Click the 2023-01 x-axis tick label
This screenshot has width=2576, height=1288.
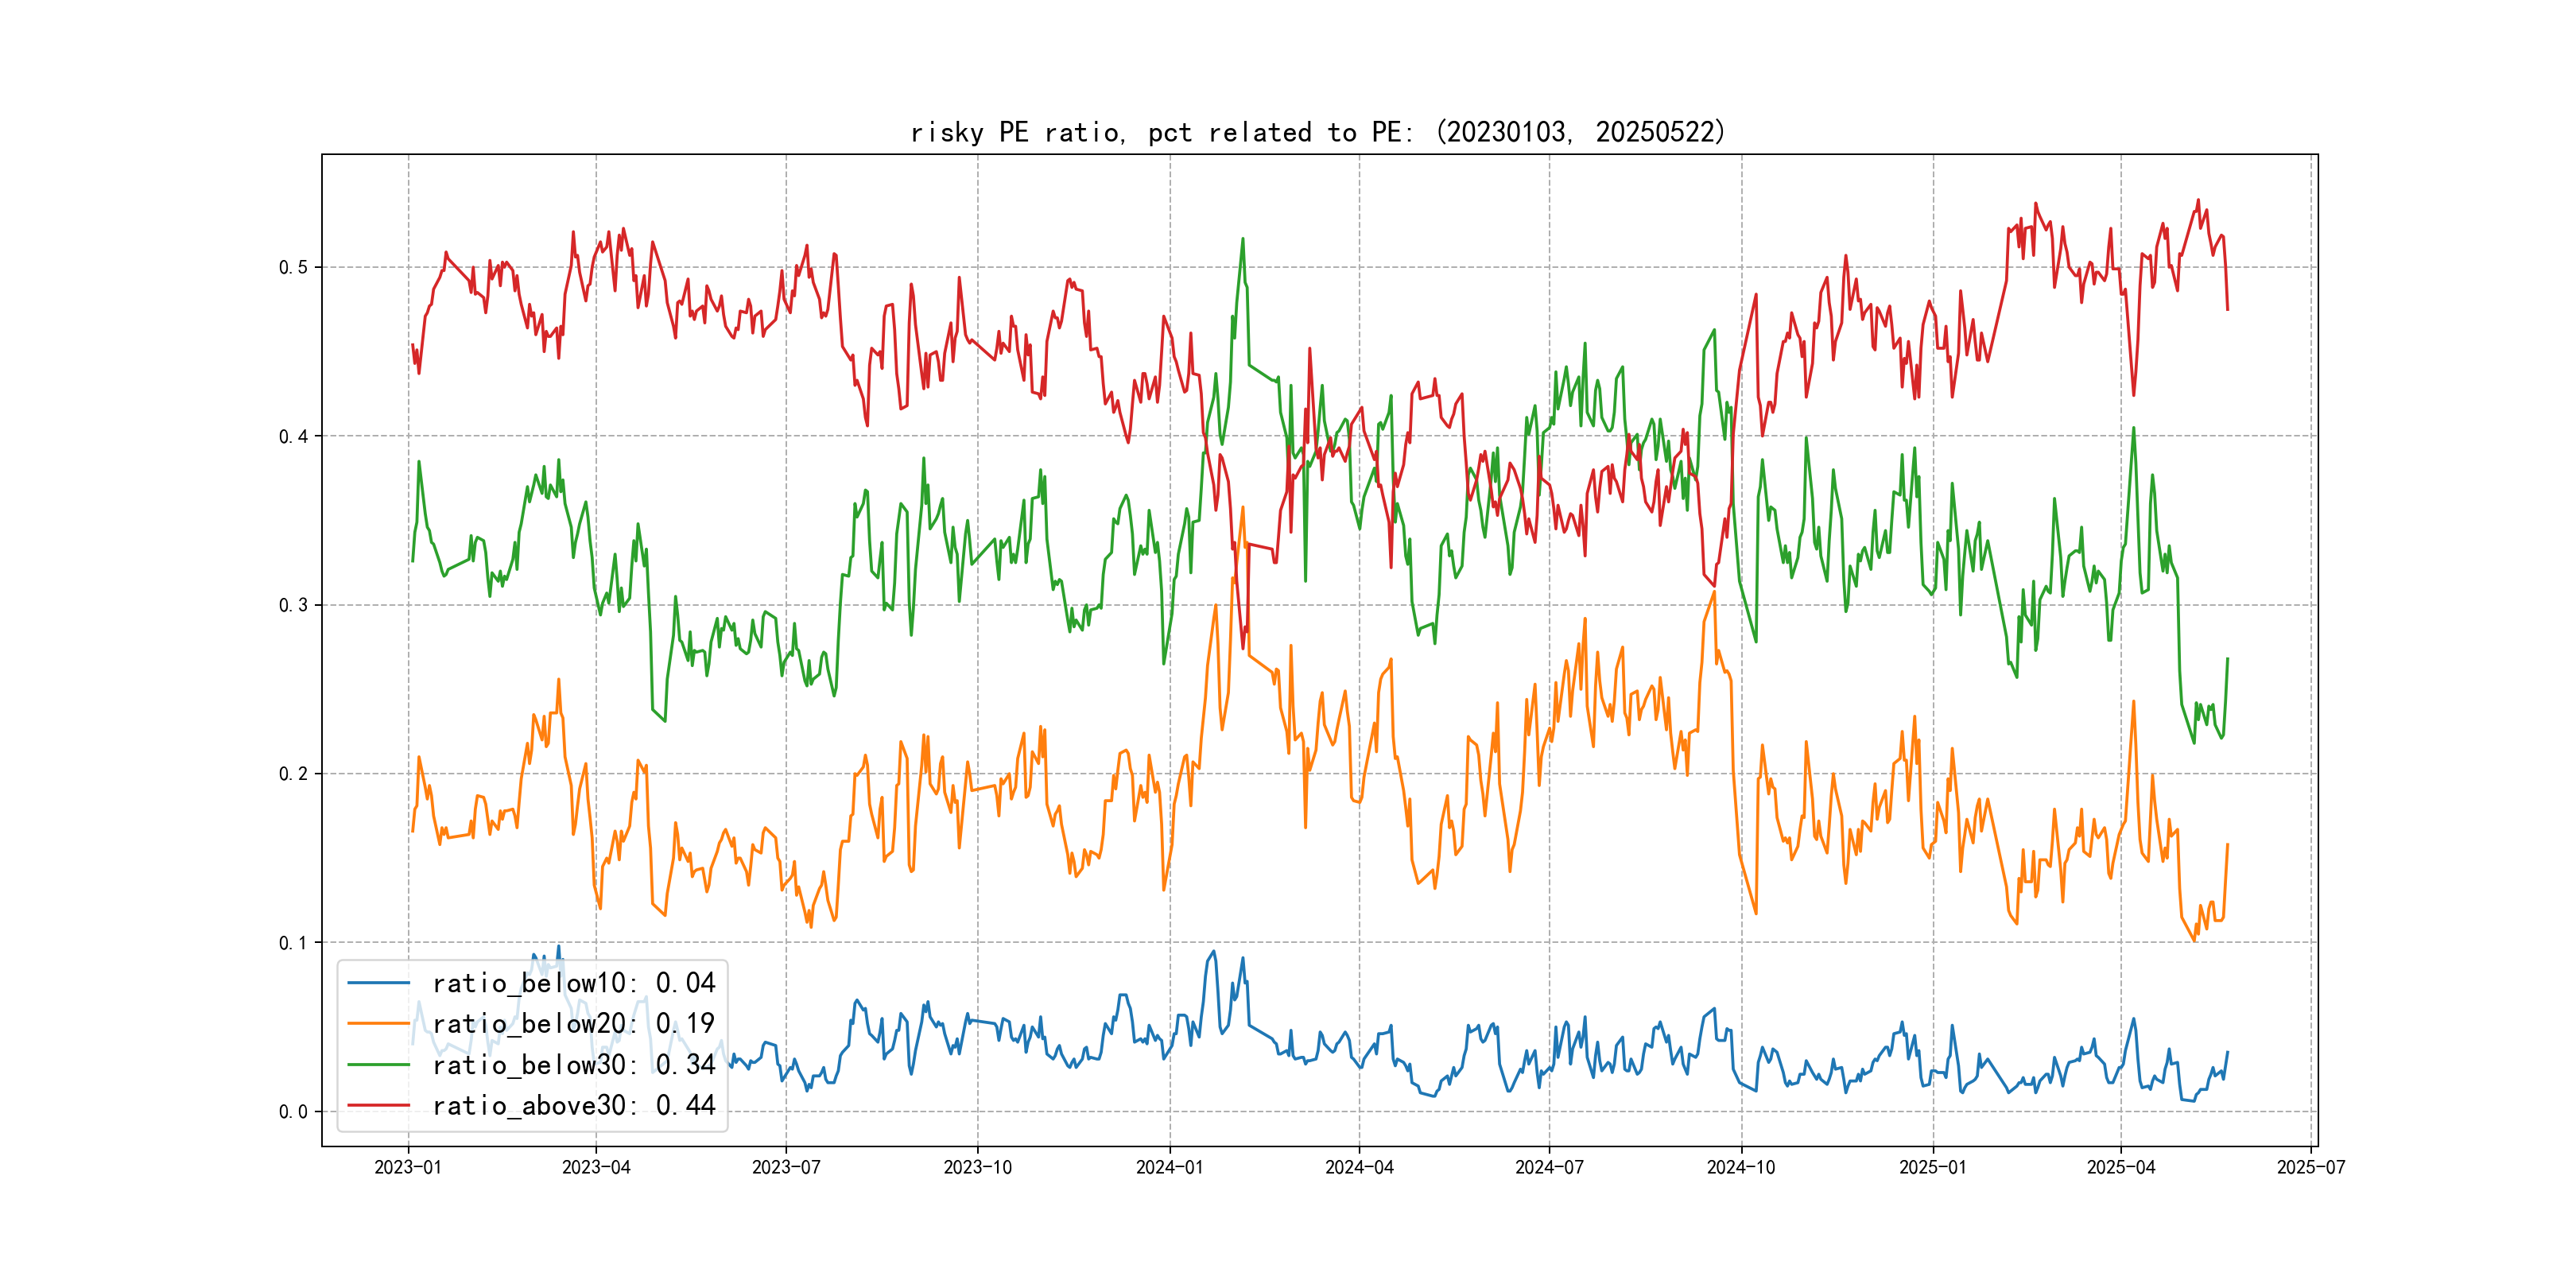tap(408, 1167)
